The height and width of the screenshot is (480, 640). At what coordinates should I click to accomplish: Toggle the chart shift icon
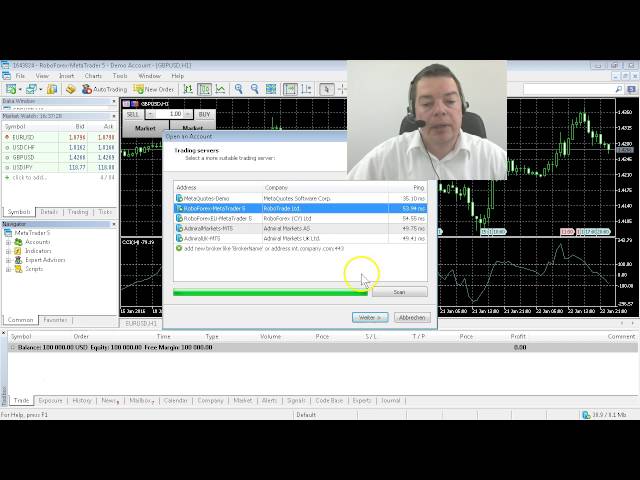(306, 89)
